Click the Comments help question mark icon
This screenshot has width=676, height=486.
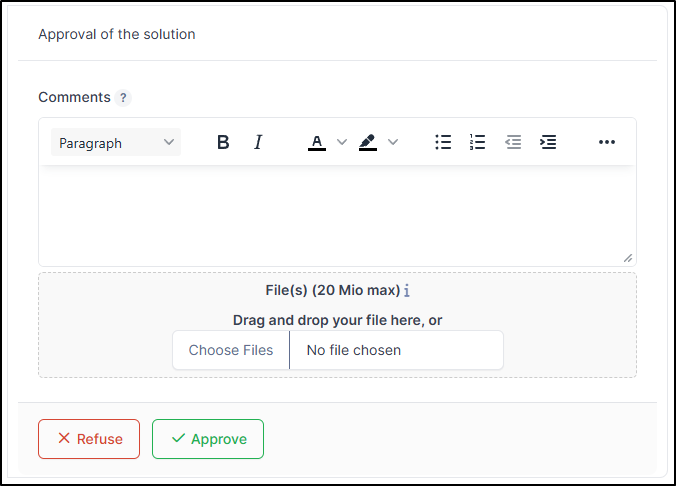pos(123,98)
